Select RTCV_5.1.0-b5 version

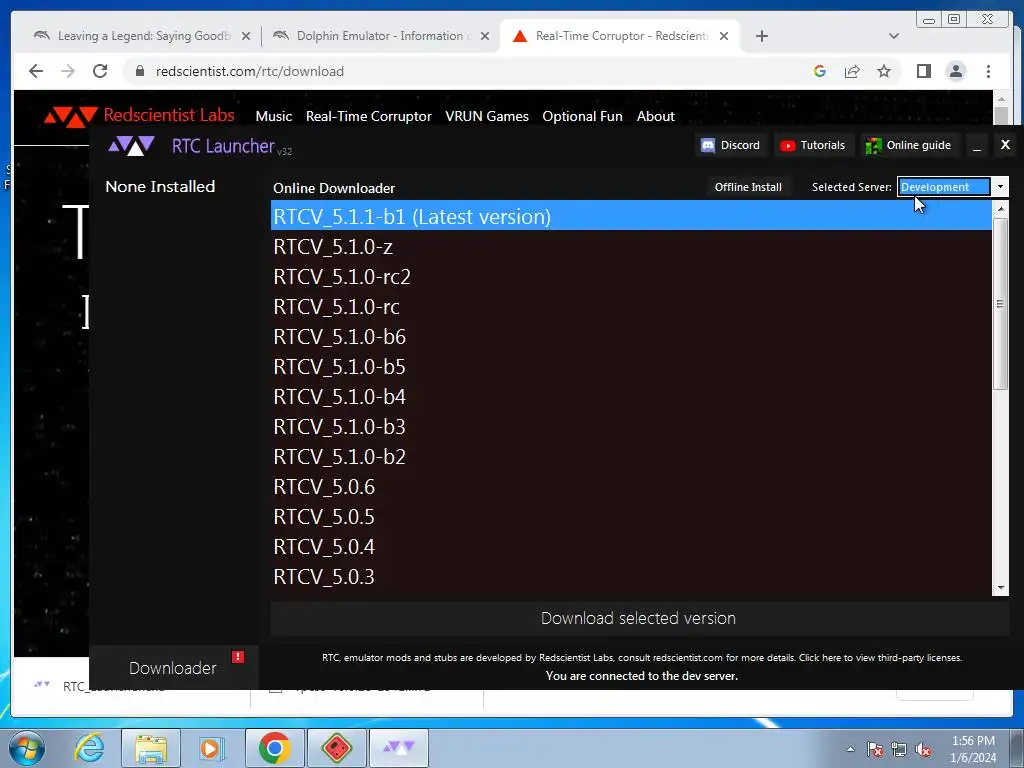pos(631,366)
